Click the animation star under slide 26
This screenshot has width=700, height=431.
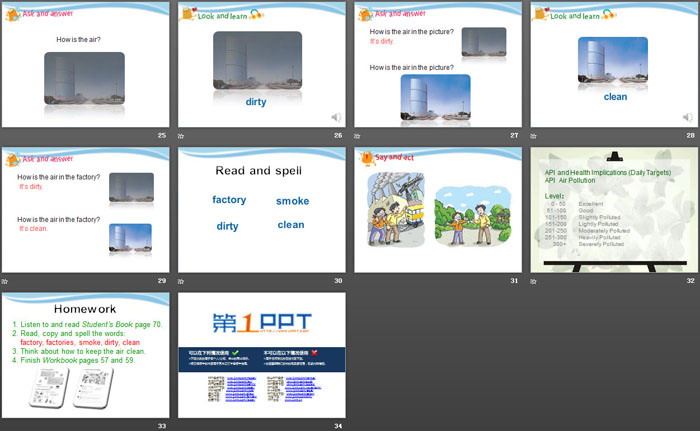pyautogui.click(x=181, y=135)
